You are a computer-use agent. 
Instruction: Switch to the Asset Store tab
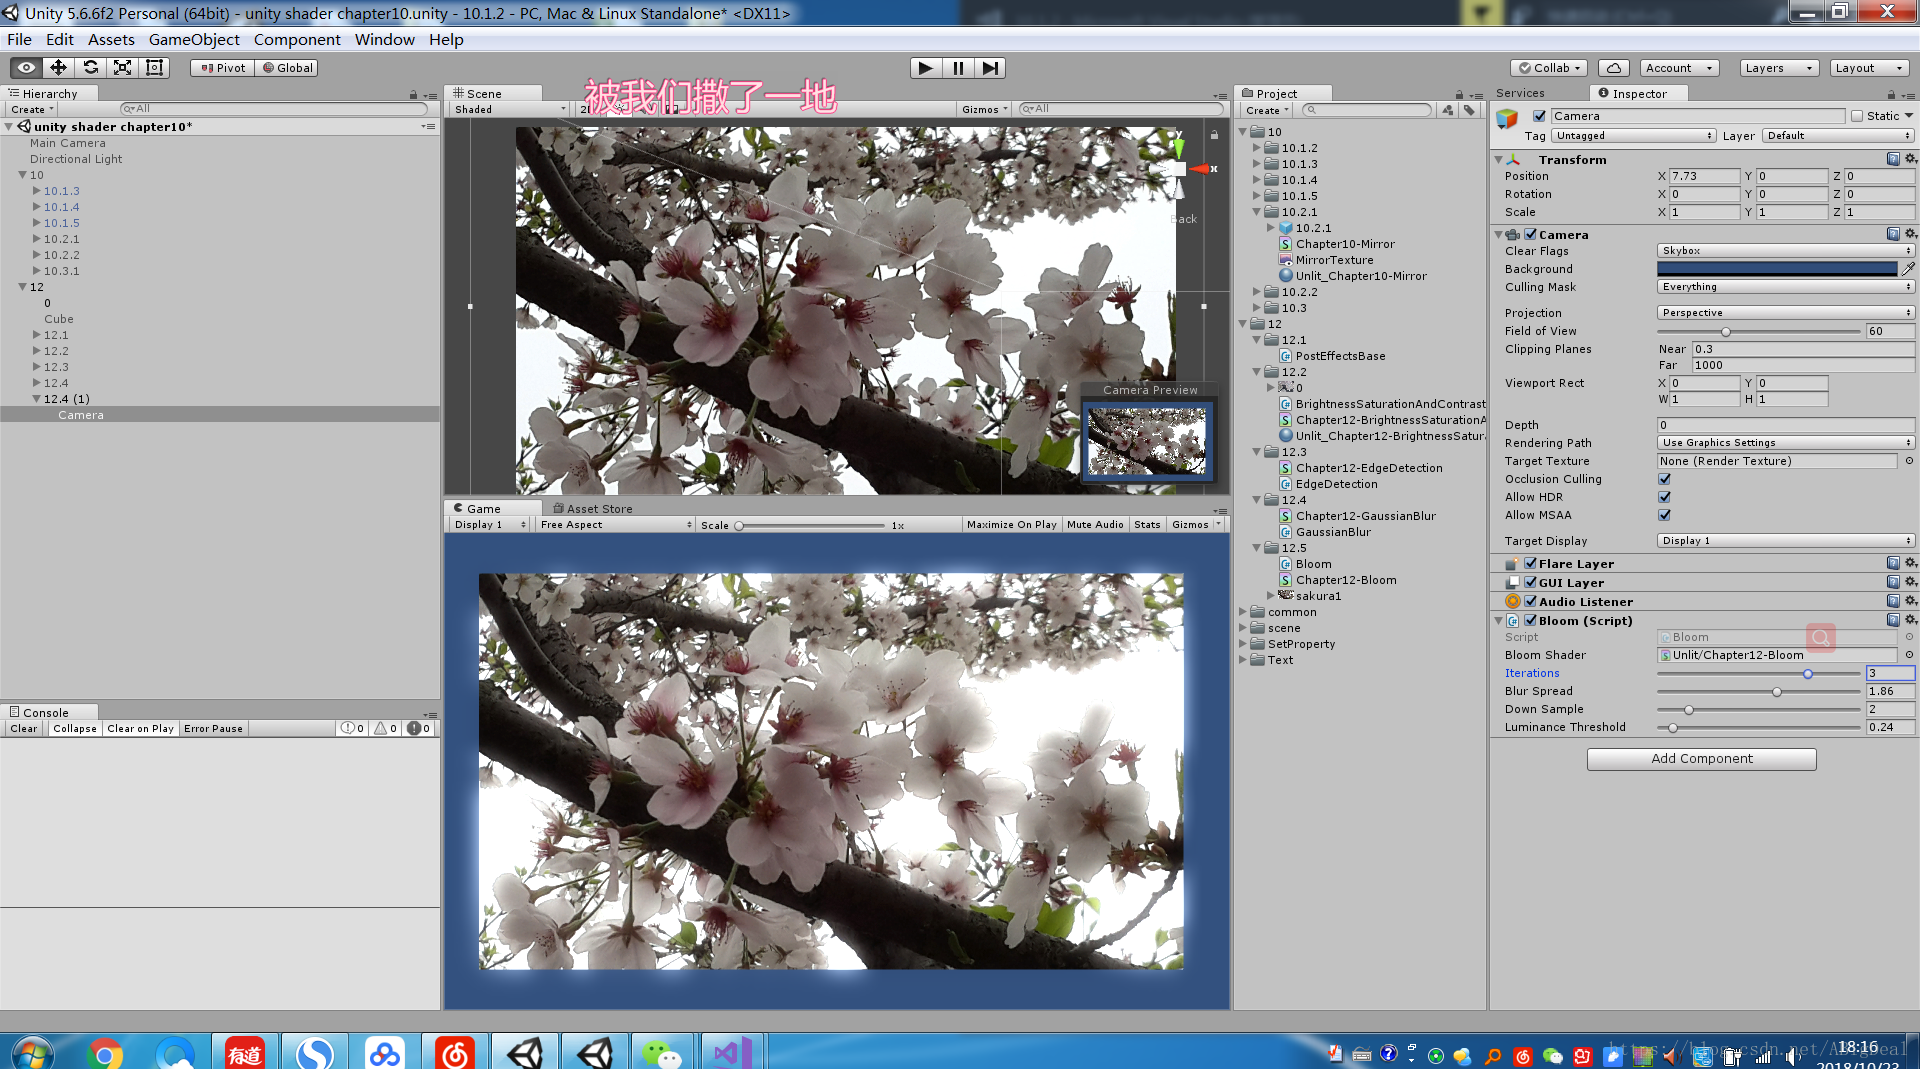pos(592,508)
